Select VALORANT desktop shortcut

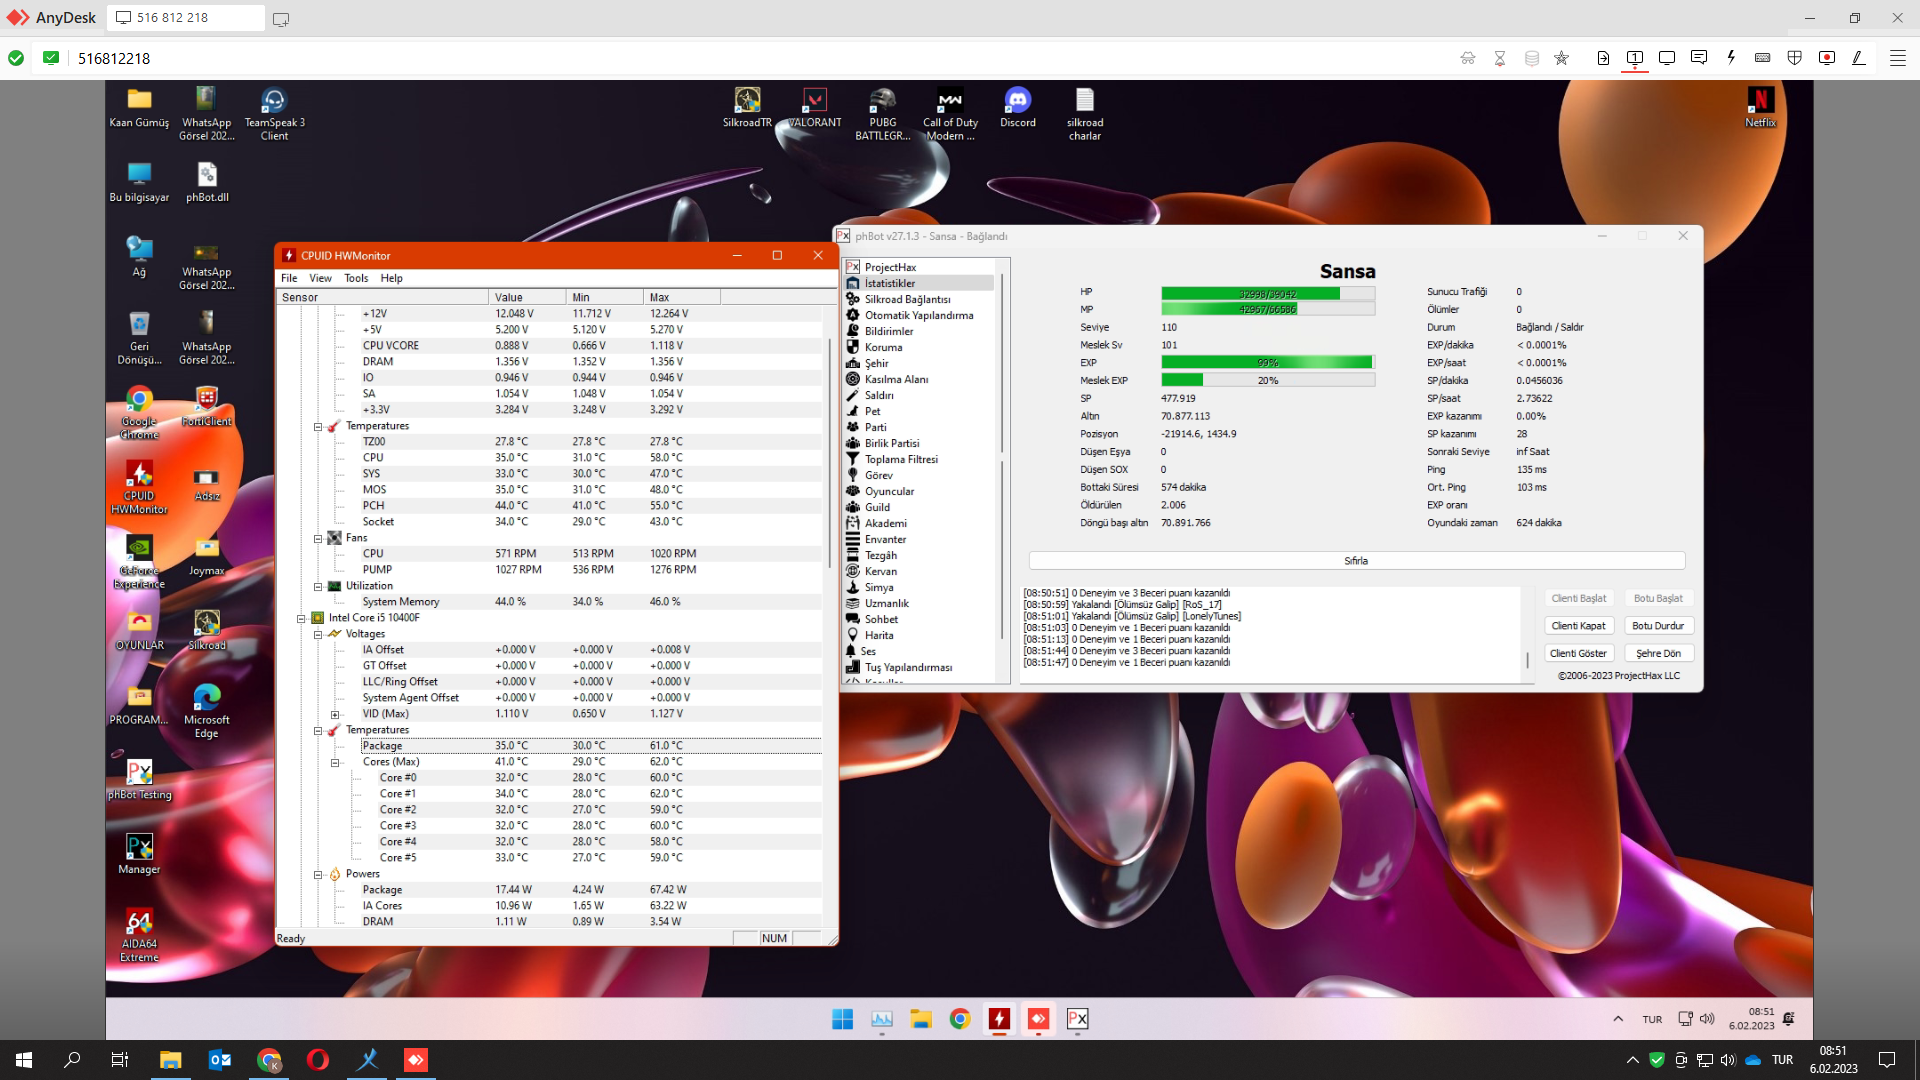pos(814,108)
